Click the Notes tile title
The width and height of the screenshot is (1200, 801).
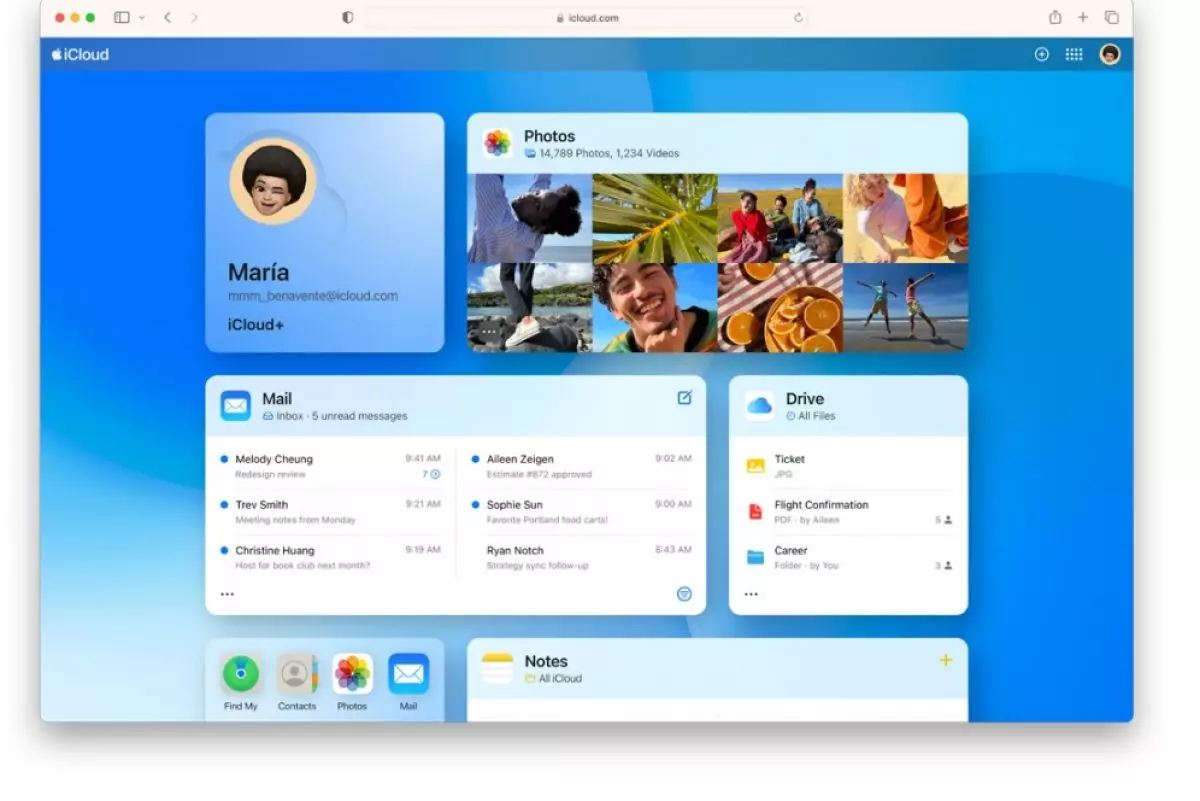click(x=546, y=661)
